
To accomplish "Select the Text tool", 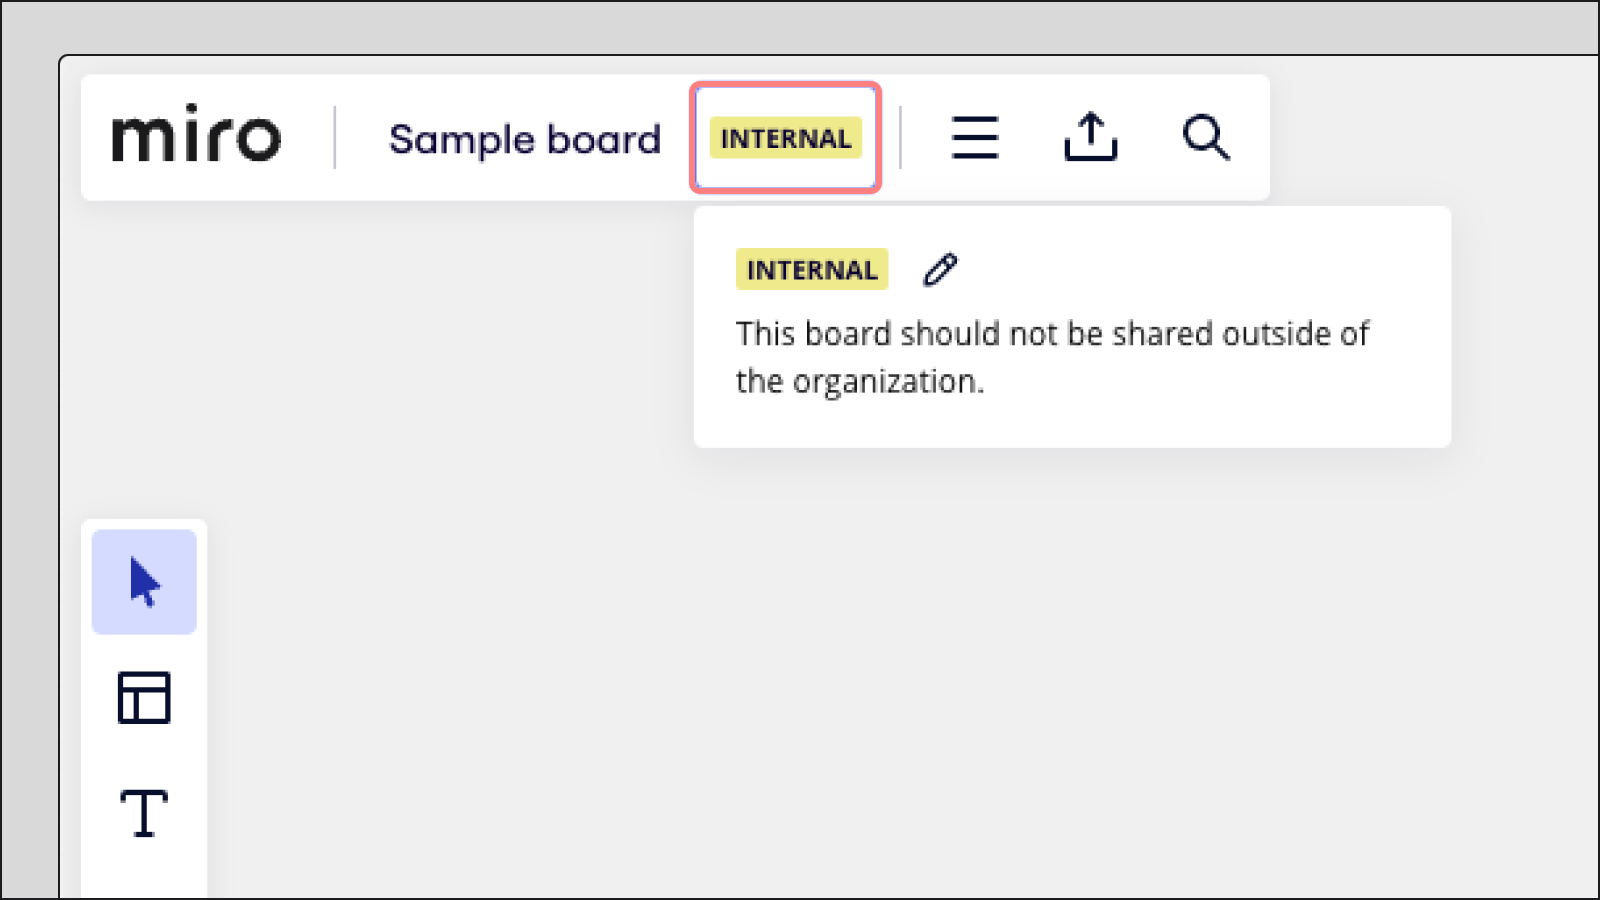I will (144, 813).
